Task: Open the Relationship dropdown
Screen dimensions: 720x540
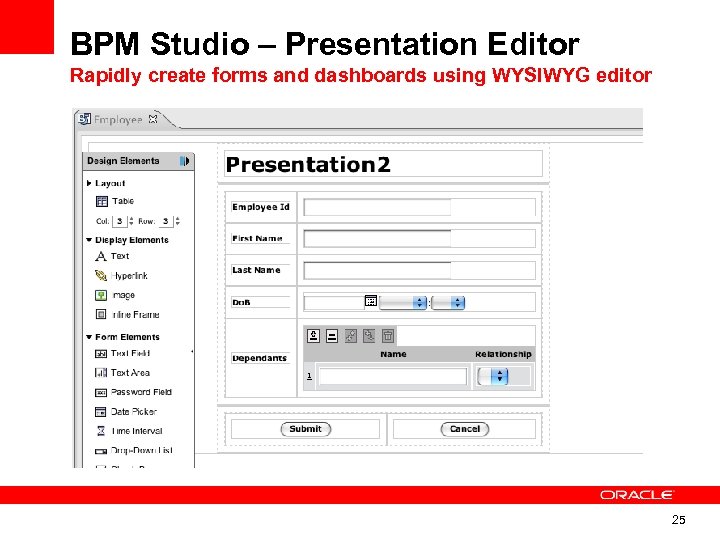Action: coord(493,377)
